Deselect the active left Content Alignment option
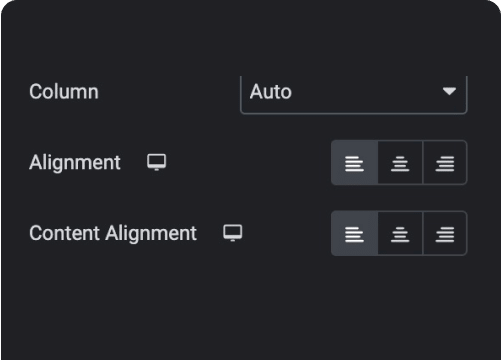 [355, 233]
